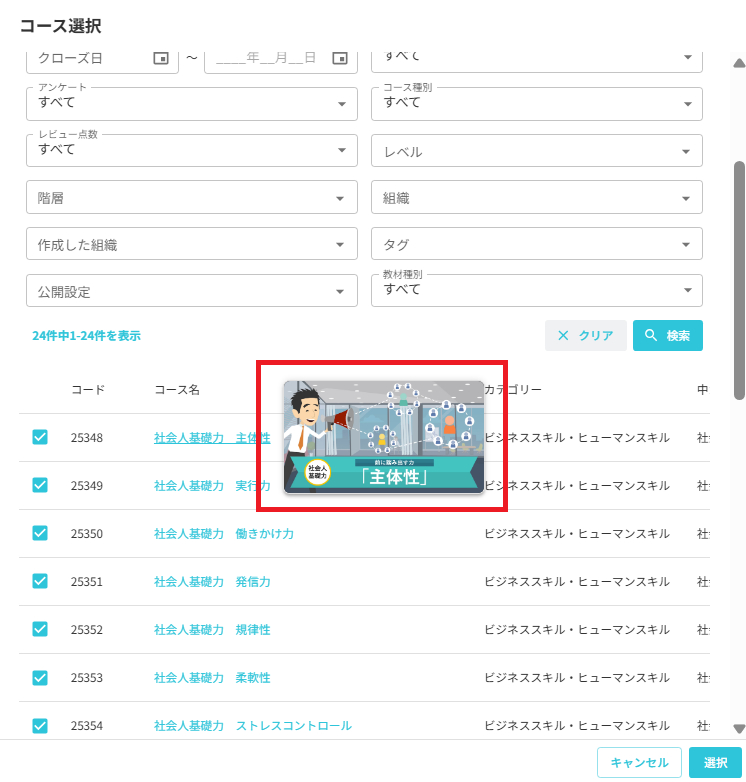746x782 pixels.
Task: Uncheck the course 25352 checkbox
Action: 40,629
